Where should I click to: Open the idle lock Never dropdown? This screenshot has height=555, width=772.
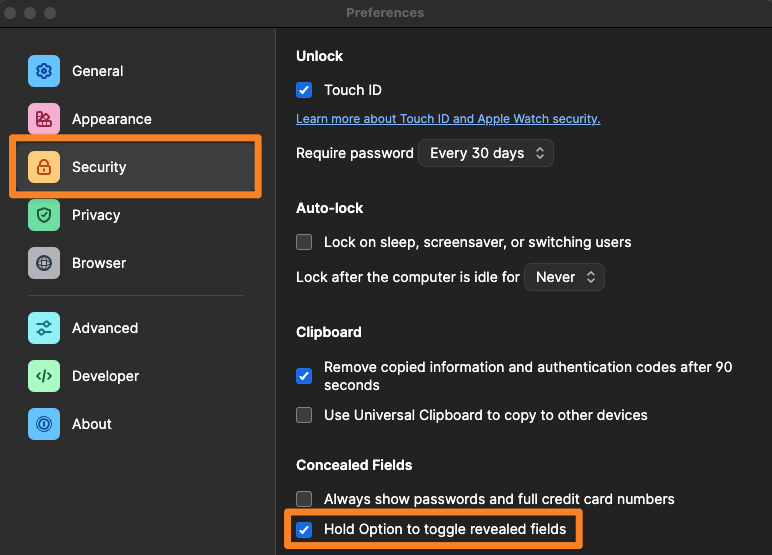[565, 277]
